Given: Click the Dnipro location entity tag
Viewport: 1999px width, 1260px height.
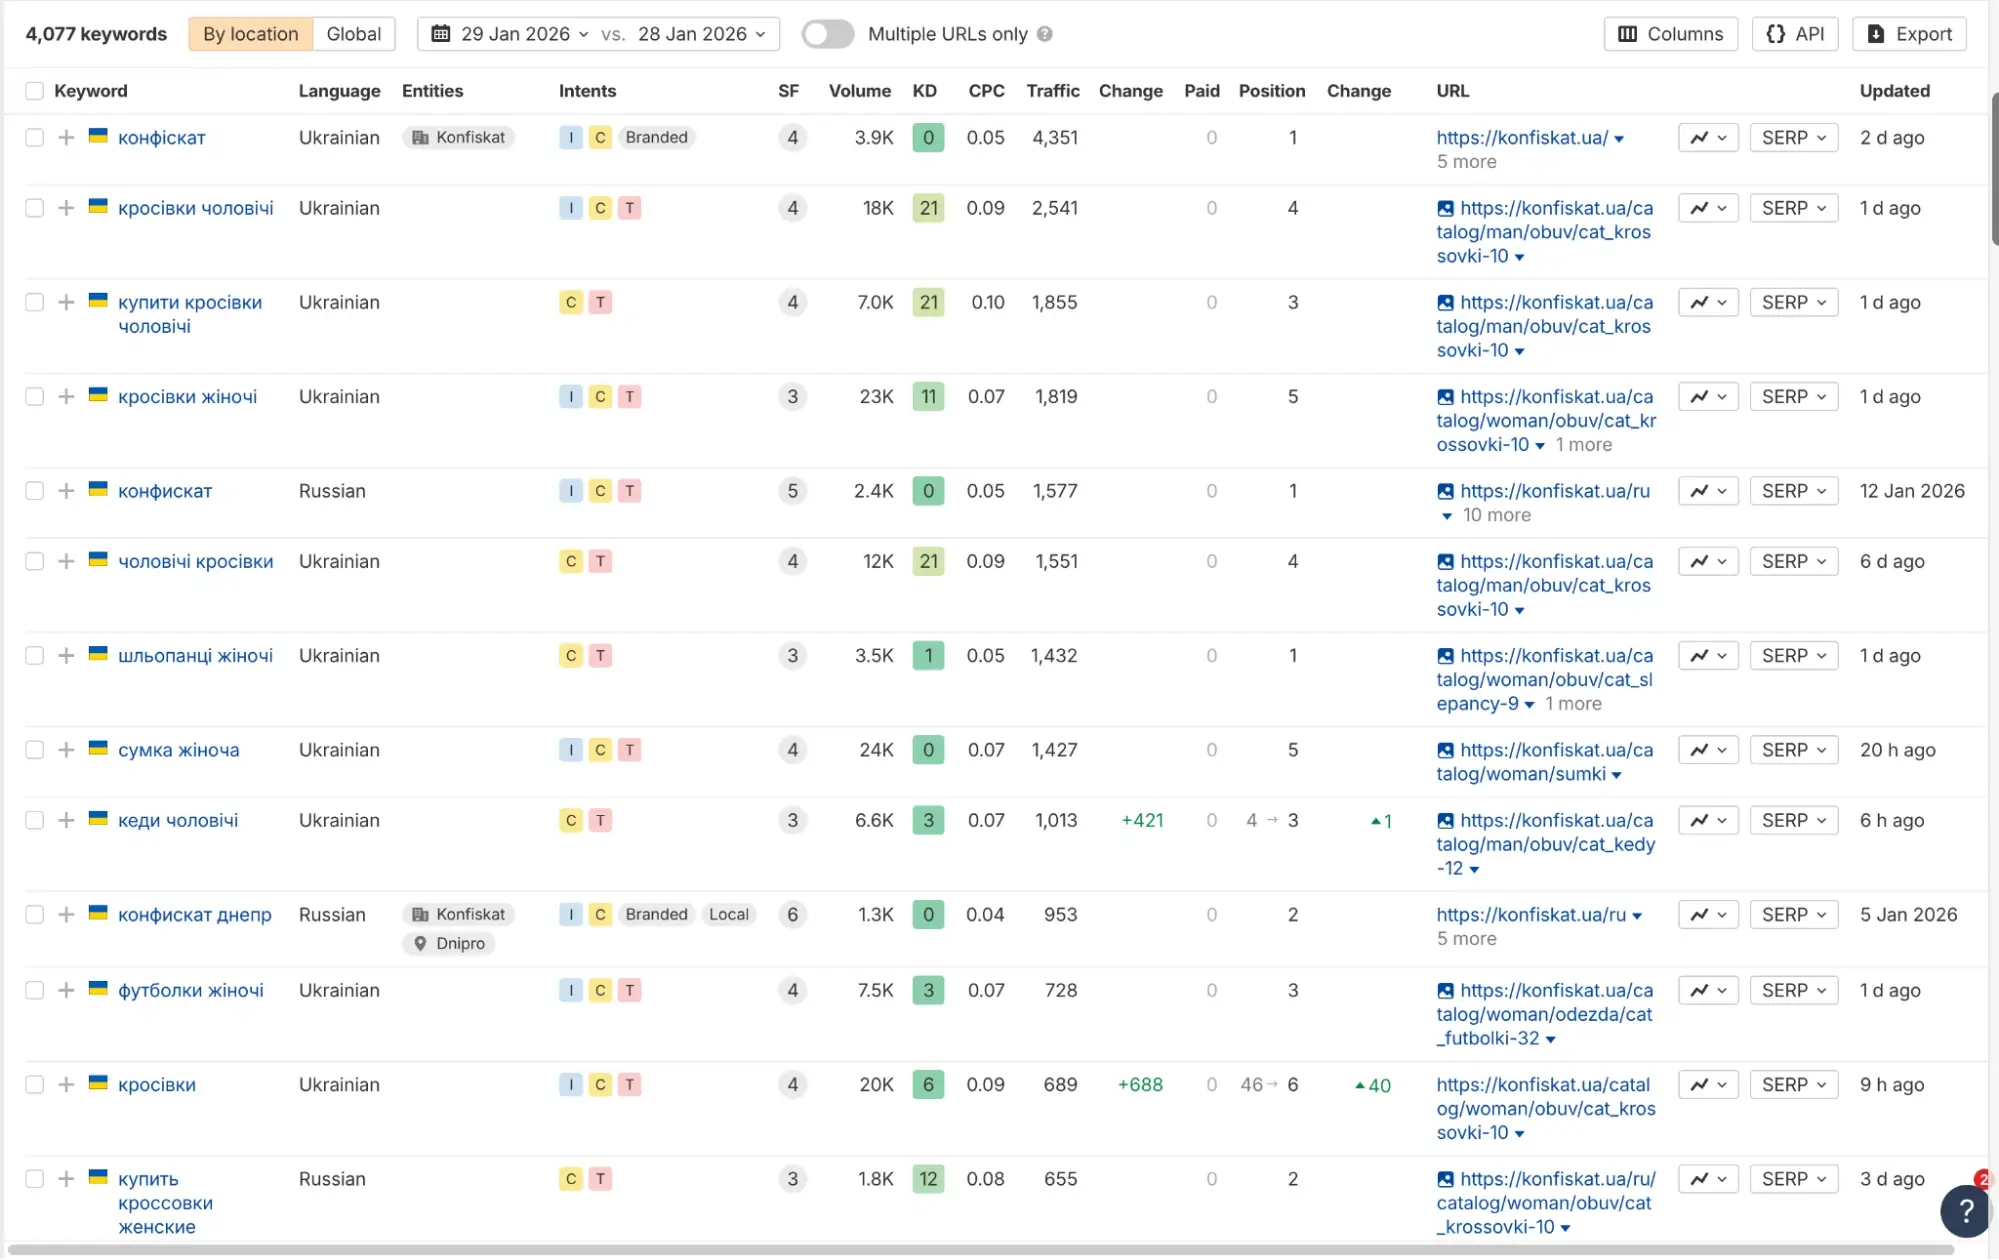Looking at the screenshot, I should (449, 943).
